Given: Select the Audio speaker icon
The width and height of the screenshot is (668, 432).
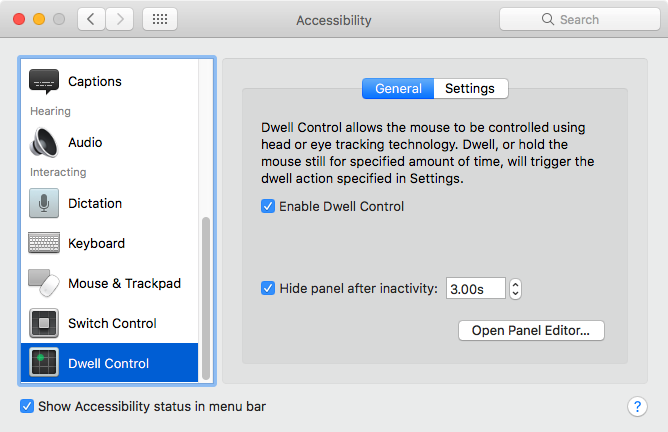Looking at the screenshot, I should [x=44, y=143].
